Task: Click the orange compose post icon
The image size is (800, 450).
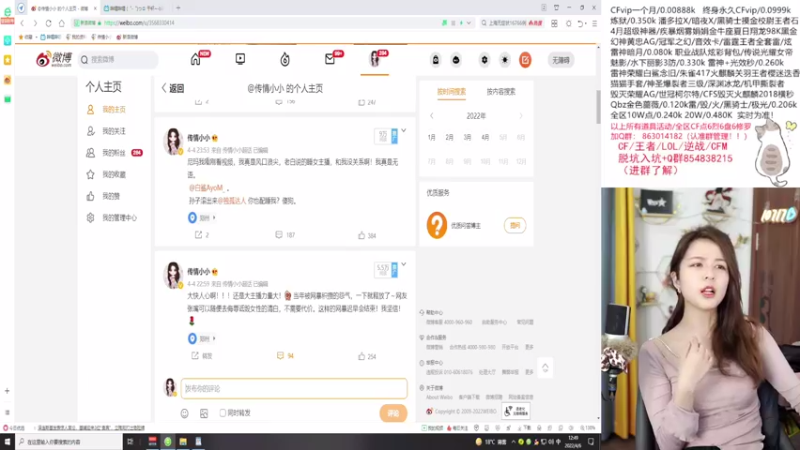Action: [x=525, y=60]
